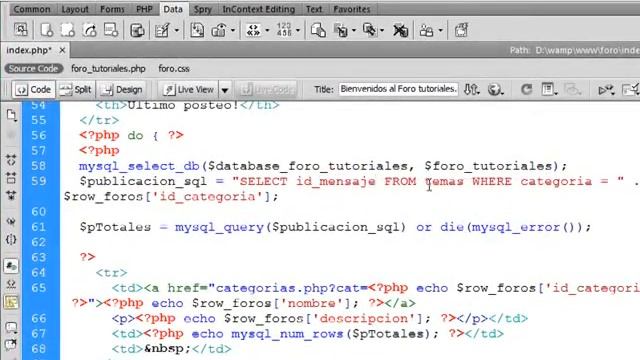Expand the Show Region dropdown arrow
640x360 pixels.
[233, 31]
